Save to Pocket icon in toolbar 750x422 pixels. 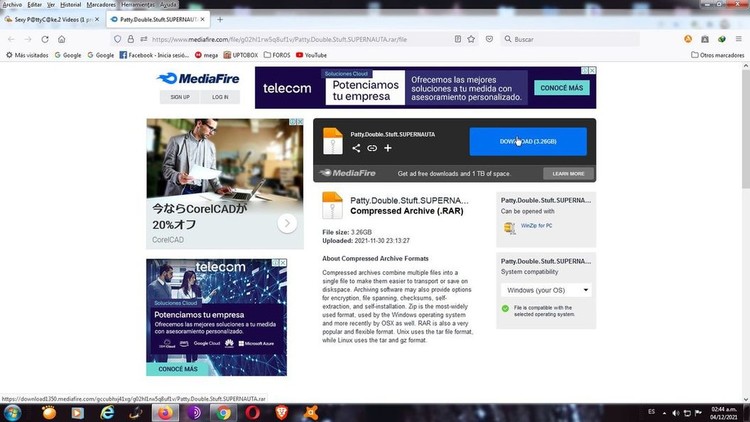tap(489, 39)
